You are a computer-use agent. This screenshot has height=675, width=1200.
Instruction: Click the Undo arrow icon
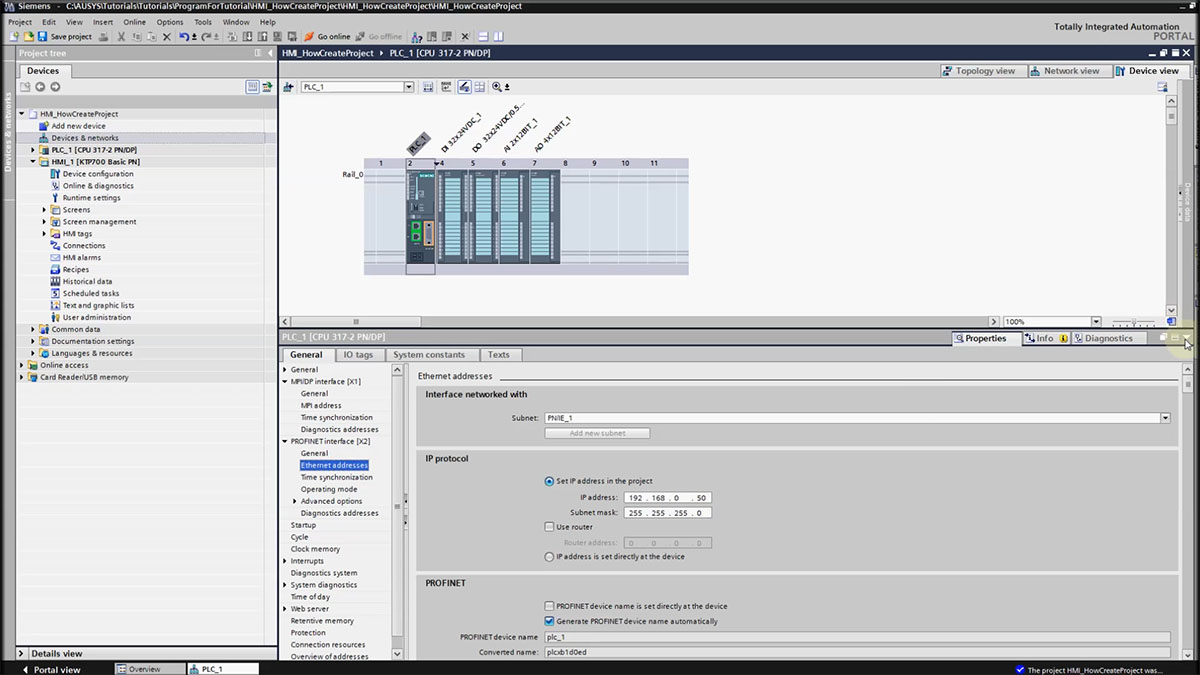184,36
